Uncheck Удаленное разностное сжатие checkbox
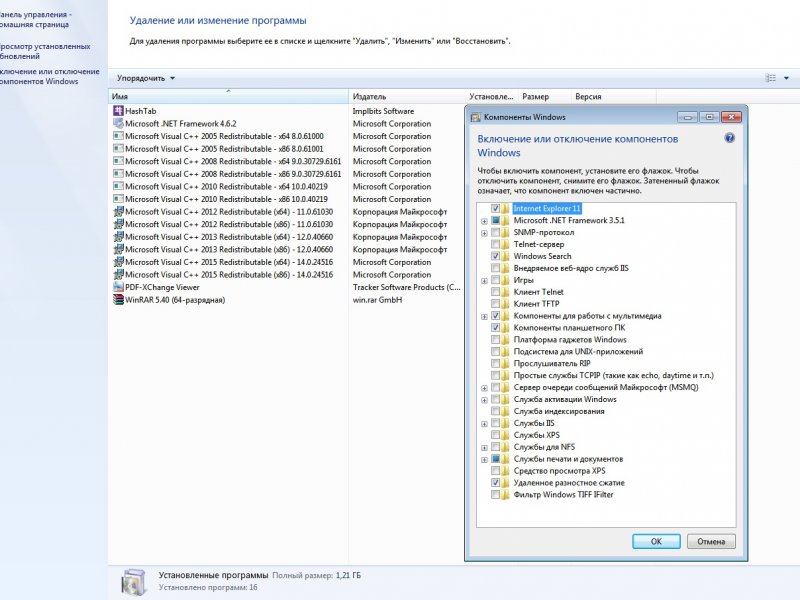 pos(495,483)
